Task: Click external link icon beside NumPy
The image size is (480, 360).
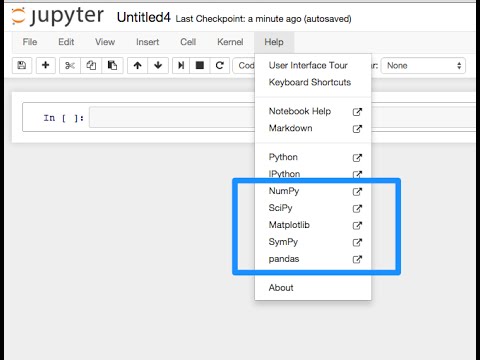Action: [357, 191]
